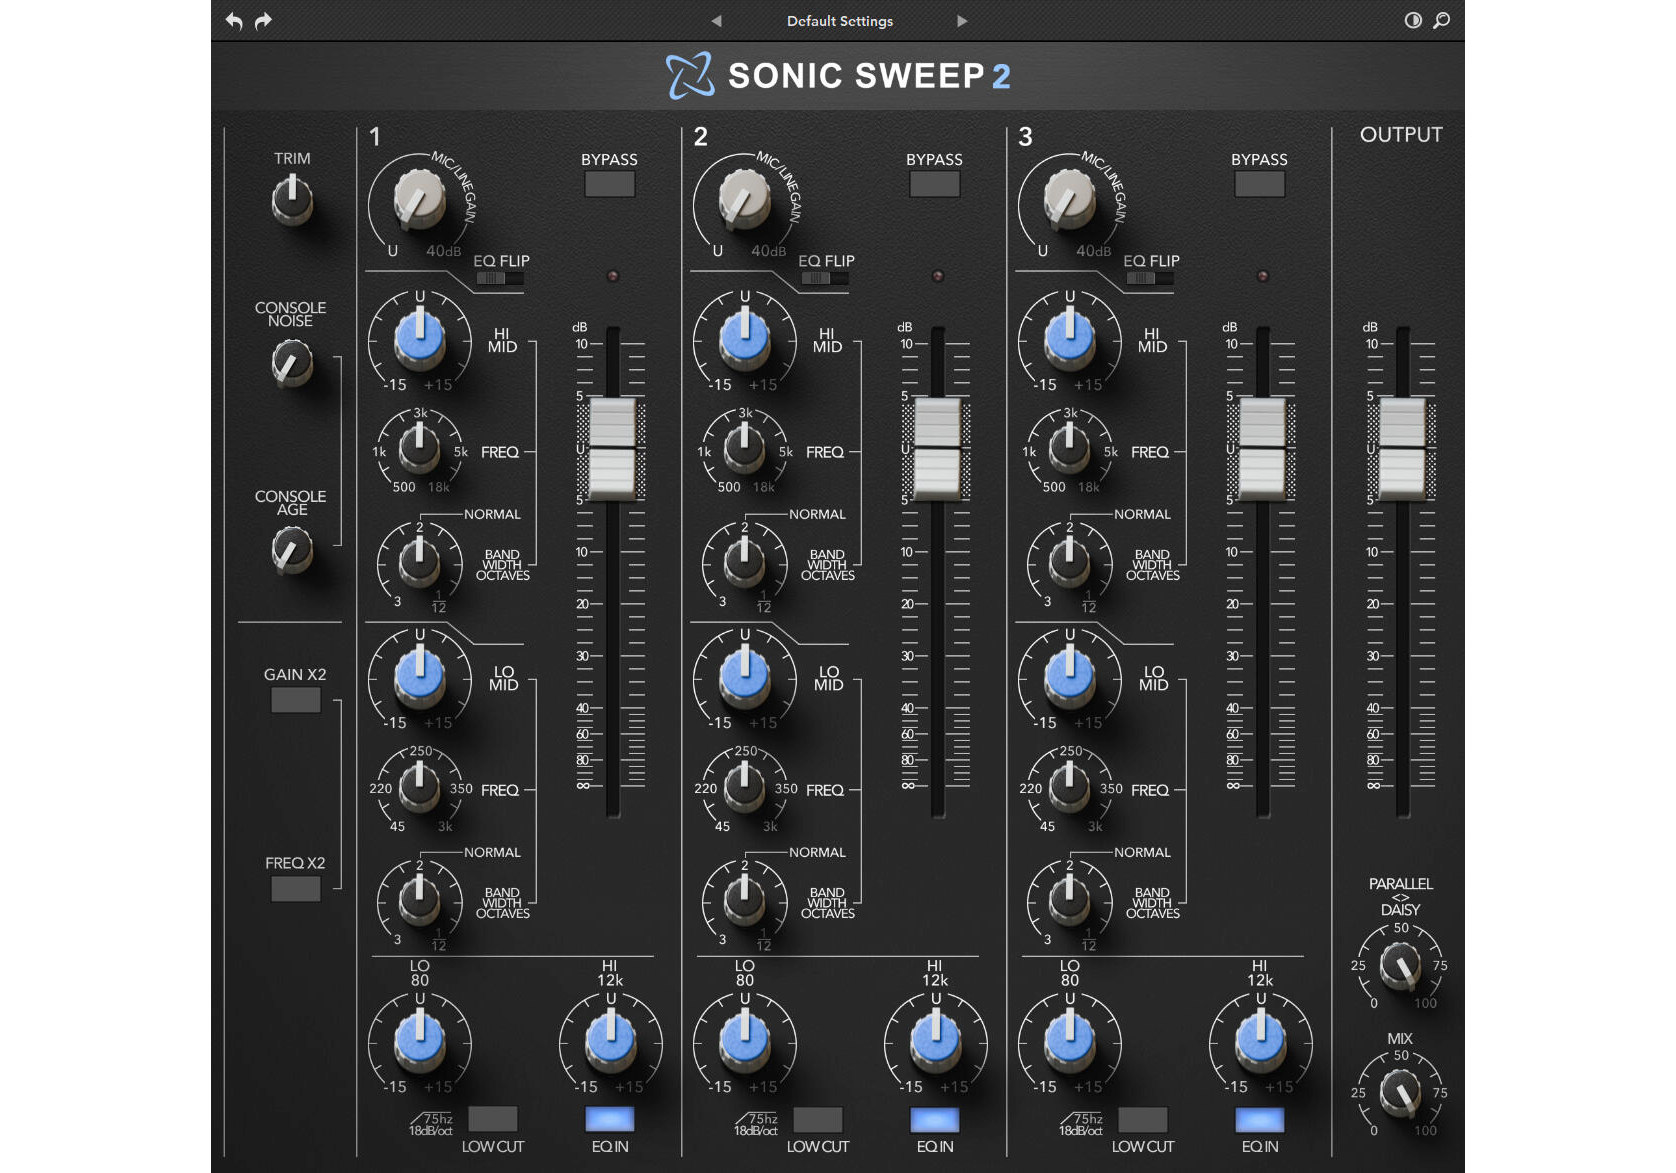Click the undo arrow icon
This screenshot has height=1173, width=1676.
click(234, 21)
